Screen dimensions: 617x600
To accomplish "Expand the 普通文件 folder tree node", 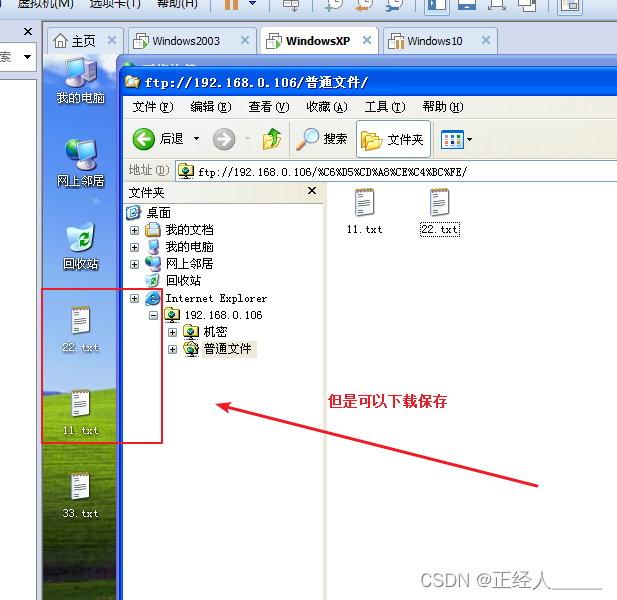I will [x=172, y=349].
